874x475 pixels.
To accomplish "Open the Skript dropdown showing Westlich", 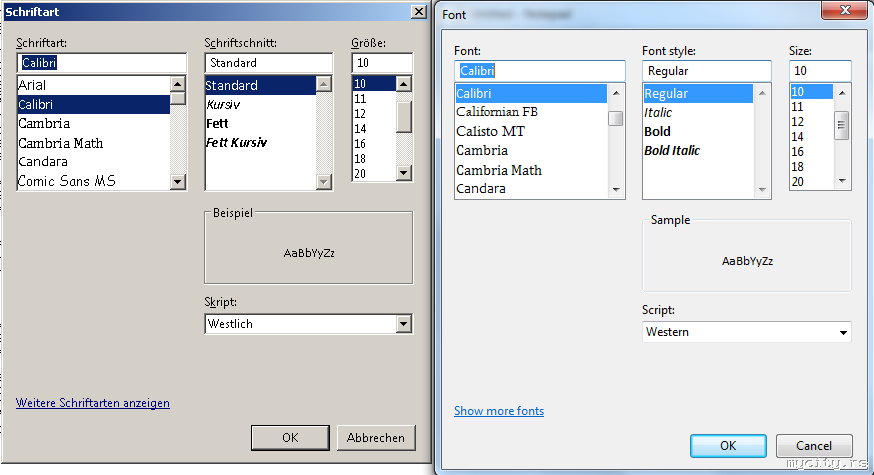I will (404, 324).
